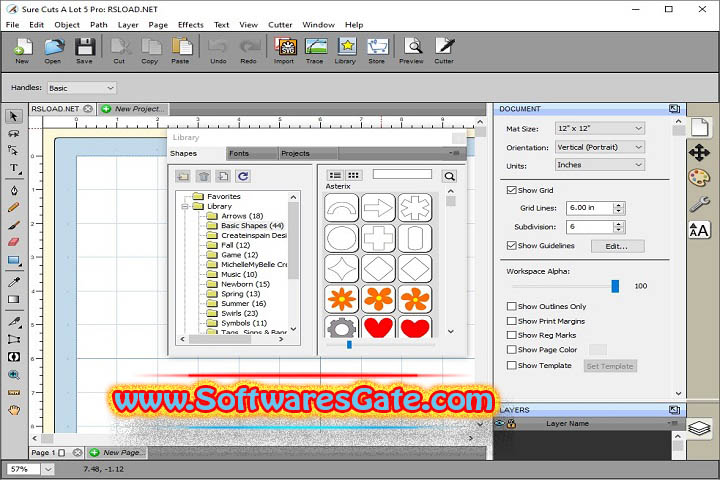The image size is (720, 480).
Task: Click the Cutter toolbar icon
Action: pyautogui.click(x=444, y=50)
